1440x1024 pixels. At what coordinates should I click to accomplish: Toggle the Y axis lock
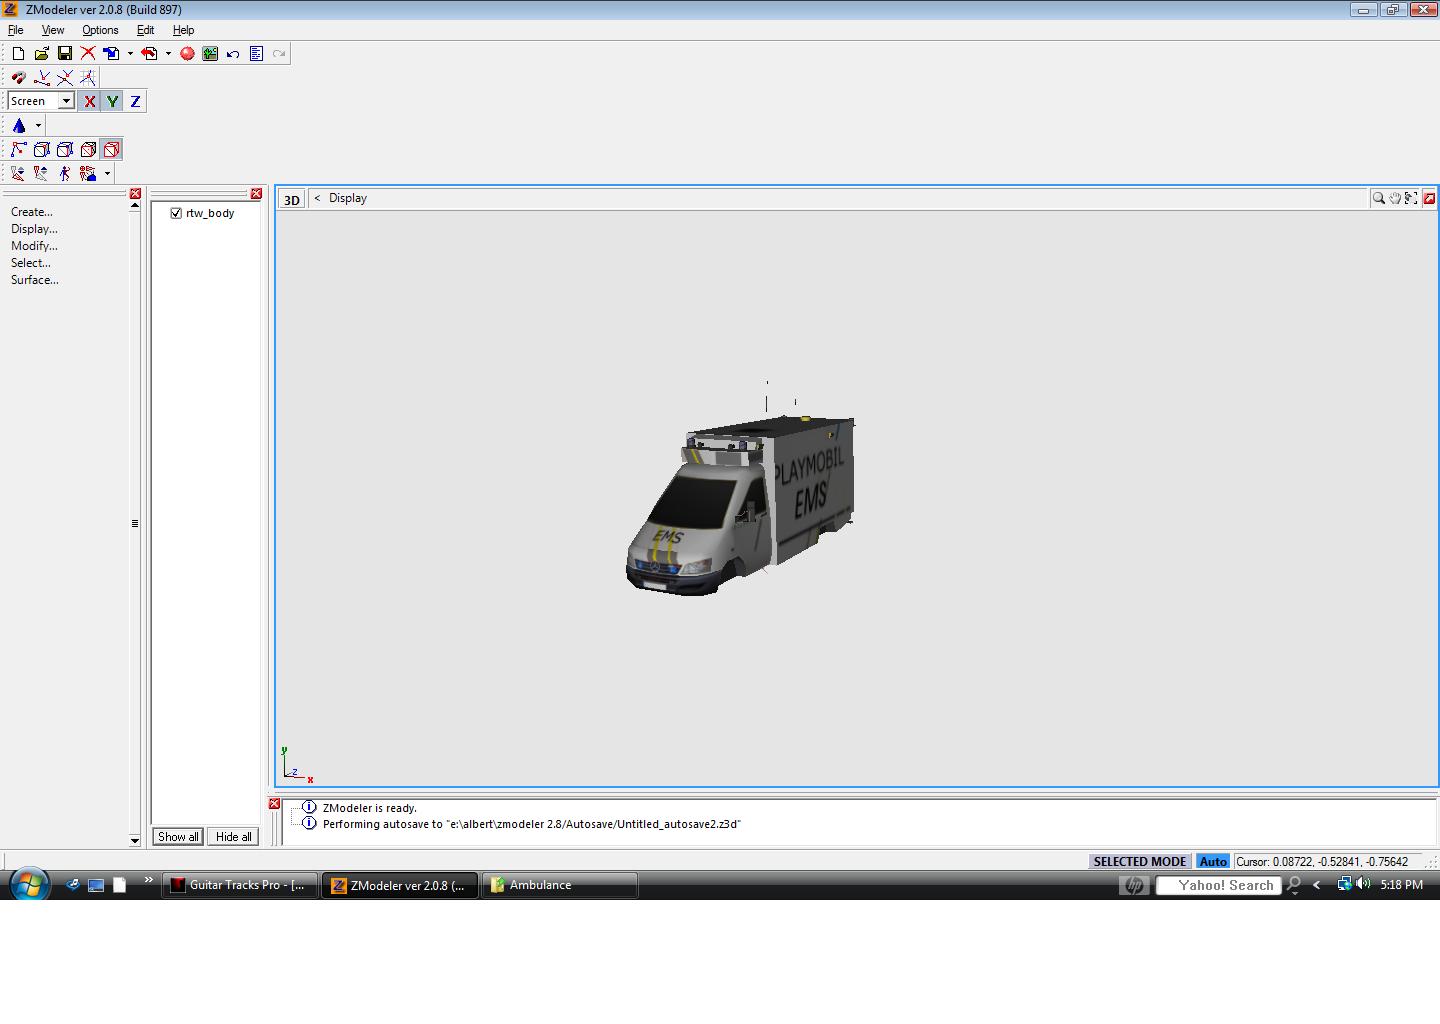(x=112, y=101)
